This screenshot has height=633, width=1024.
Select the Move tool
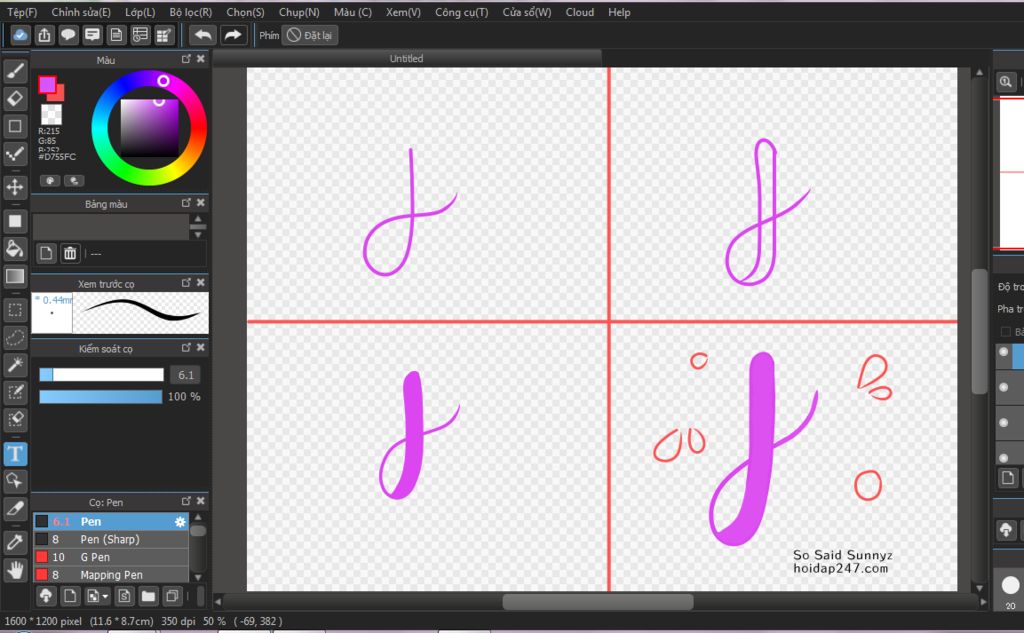(x=15, y=187)
